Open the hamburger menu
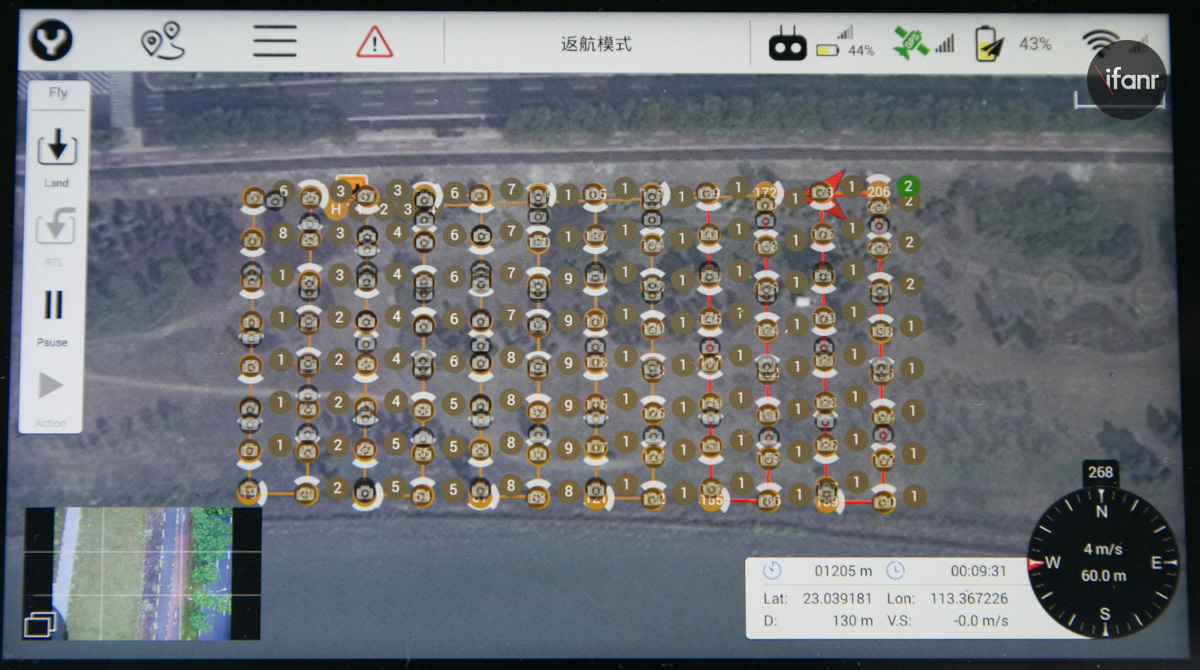The width and height of the screenshot is (1200, 670). (274, 41)
